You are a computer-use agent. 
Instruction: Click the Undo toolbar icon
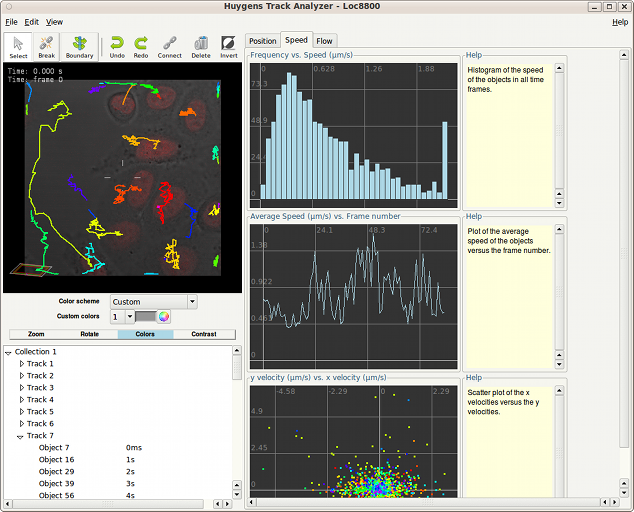(x=117, y=47)
